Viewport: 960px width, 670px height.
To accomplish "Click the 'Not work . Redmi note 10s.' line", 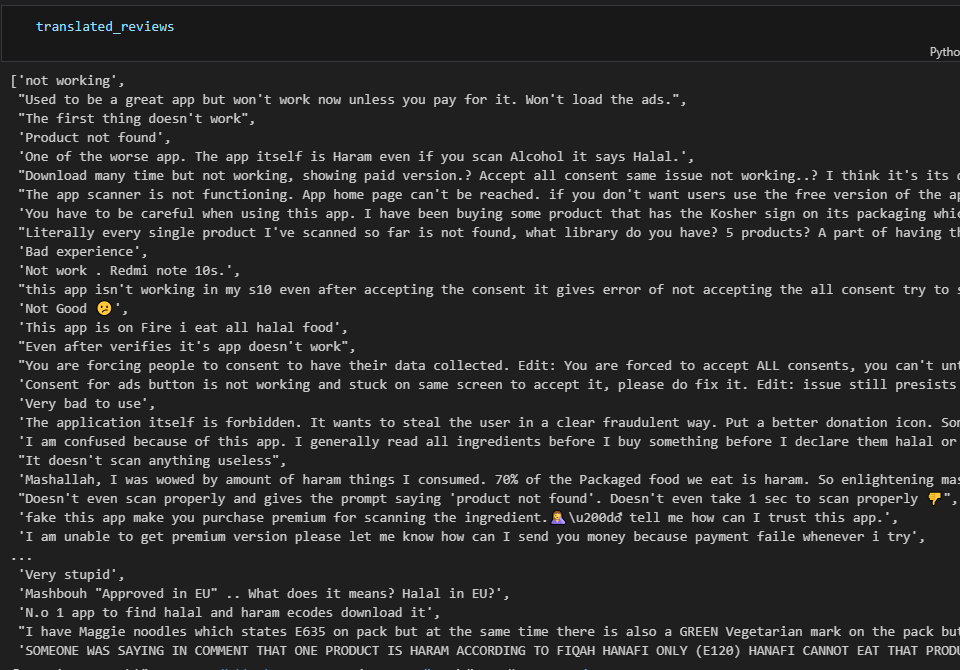I will (x=129, y=271).
